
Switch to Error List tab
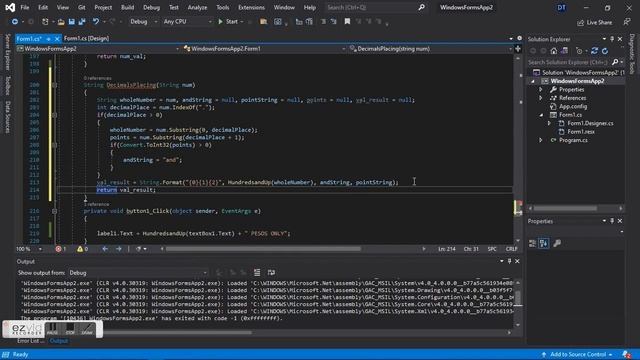click(31, 341)
